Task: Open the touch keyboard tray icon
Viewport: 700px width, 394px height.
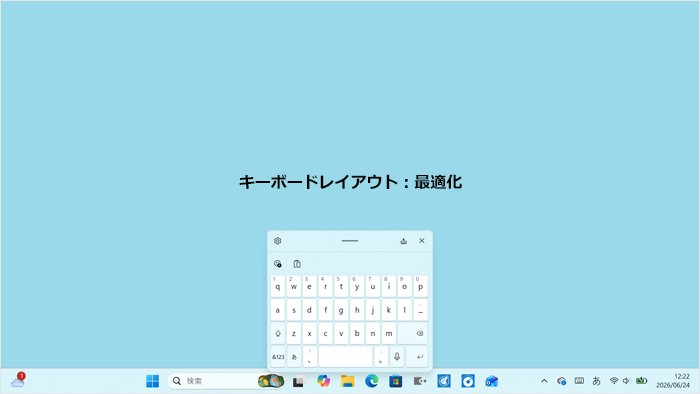Action: pyautogui.click(x=579, y=381)
